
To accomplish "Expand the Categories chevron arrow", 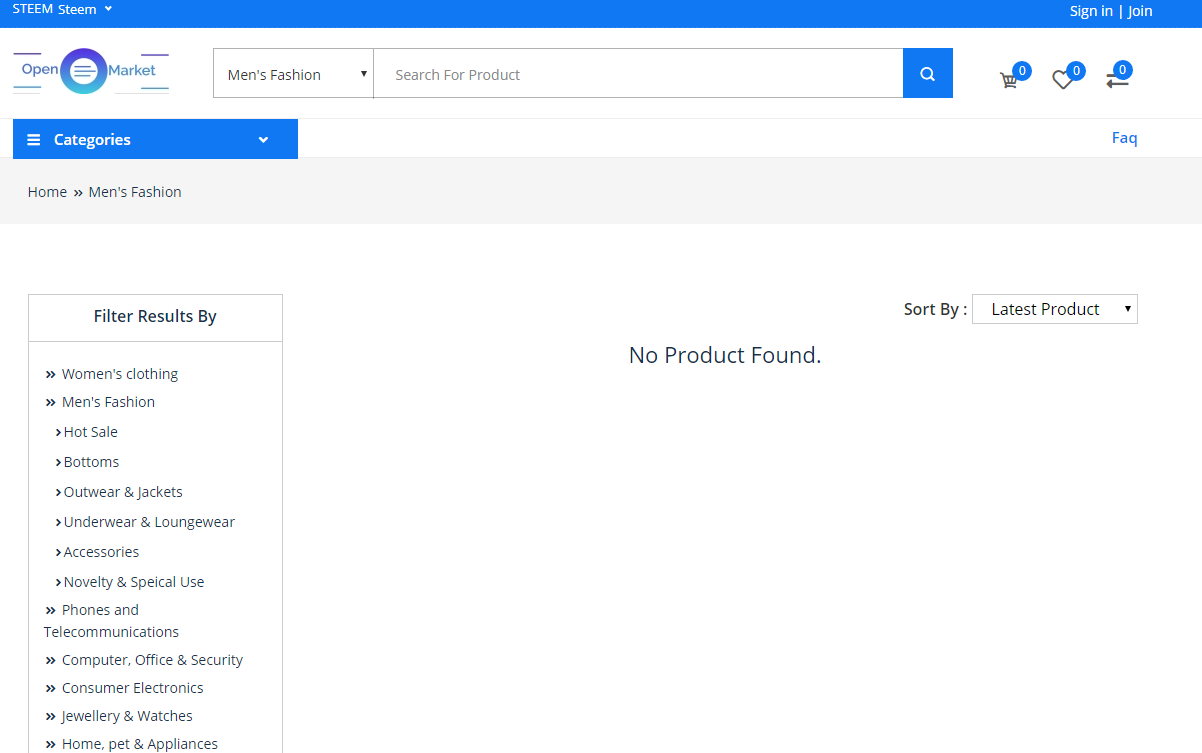I will coord(263,140).
